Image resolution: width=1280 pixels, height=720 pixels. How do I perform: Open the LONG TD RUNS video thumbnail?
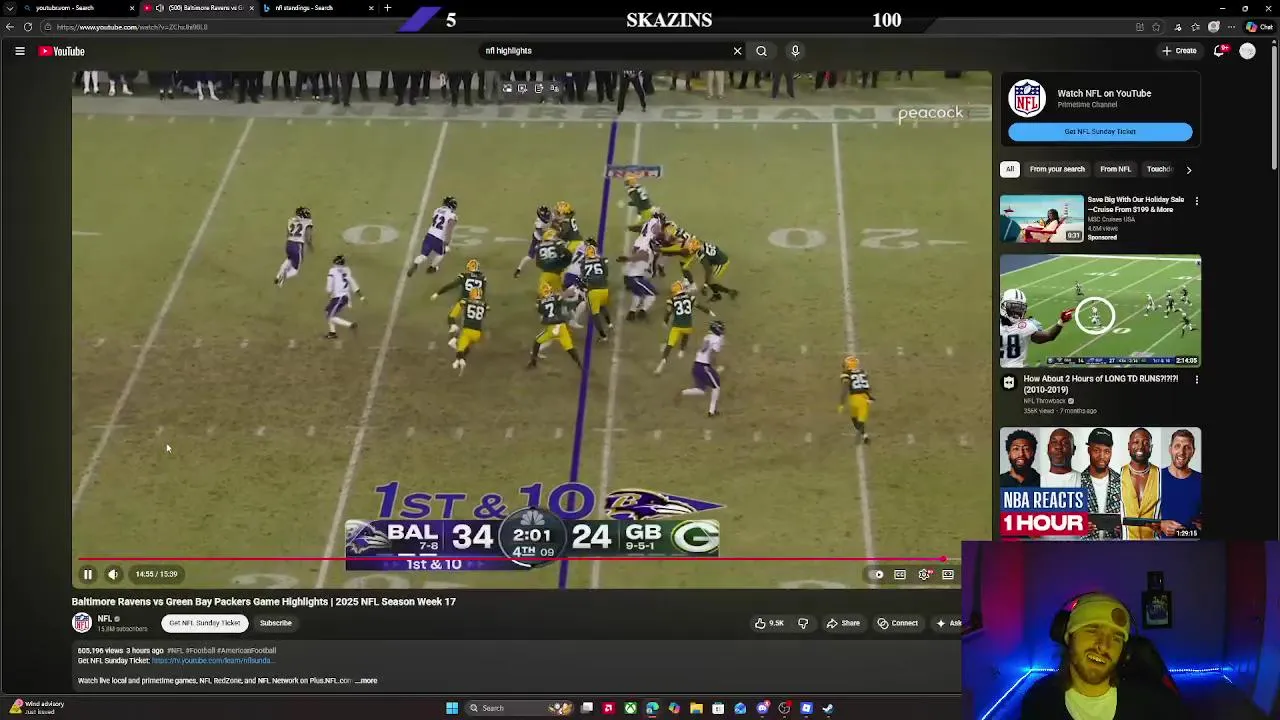[x=1100, y=310]
